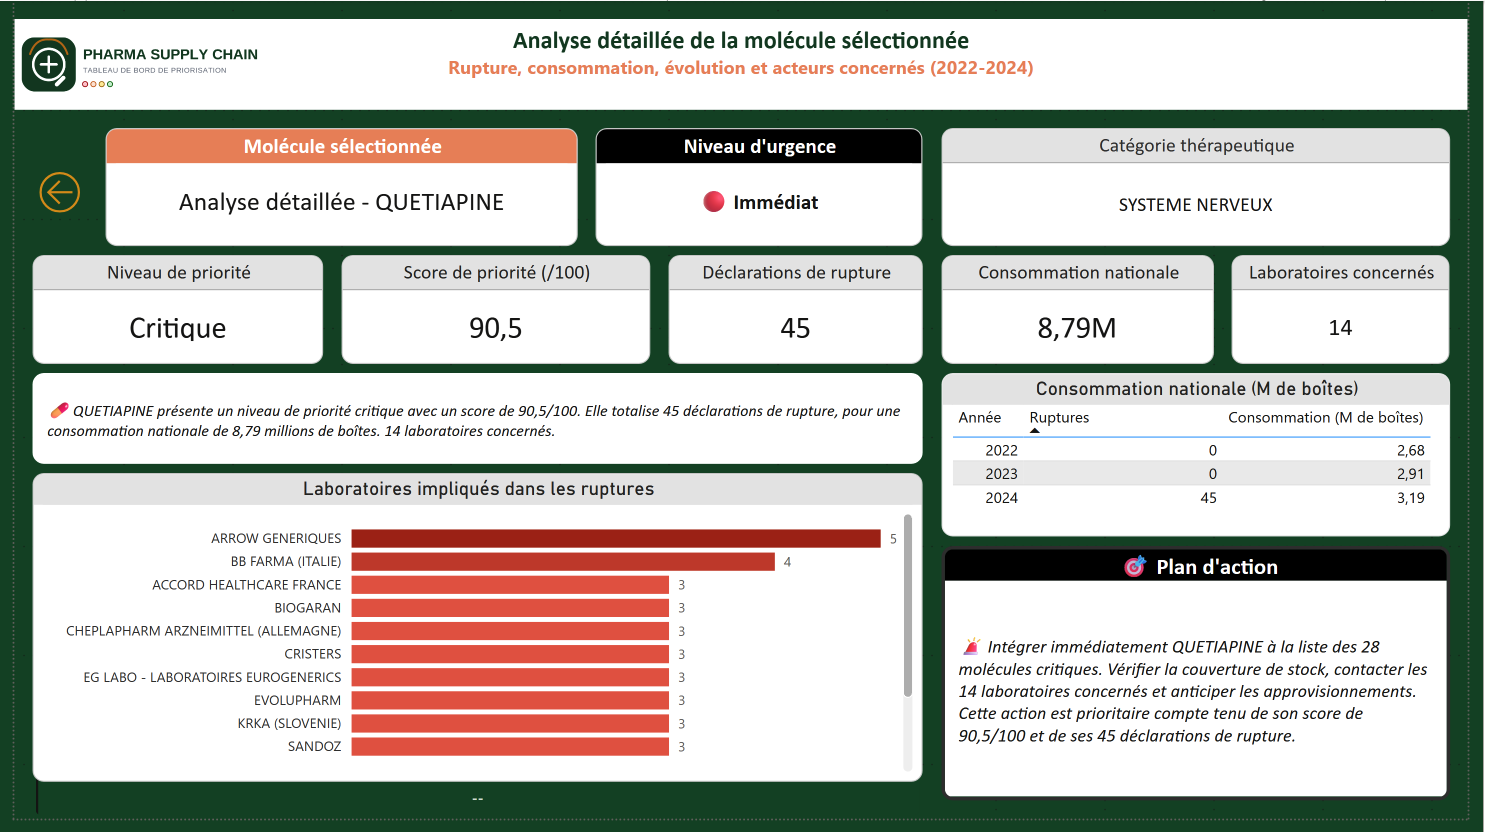1485x832 pixels.
Task: Click the 90,5 priority score value
Action: (496, 328)
